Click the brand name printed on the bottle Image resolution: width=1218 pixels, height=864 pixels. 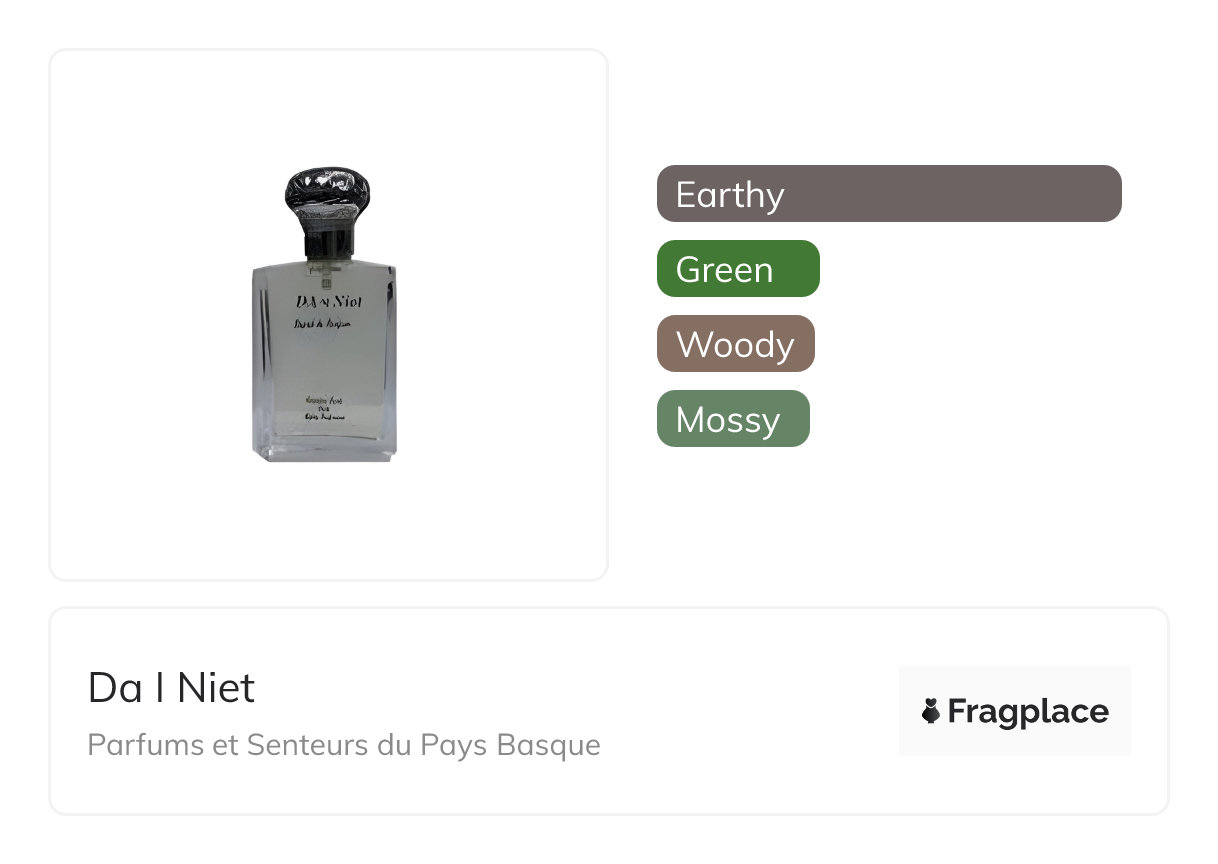tap(325, 301)
